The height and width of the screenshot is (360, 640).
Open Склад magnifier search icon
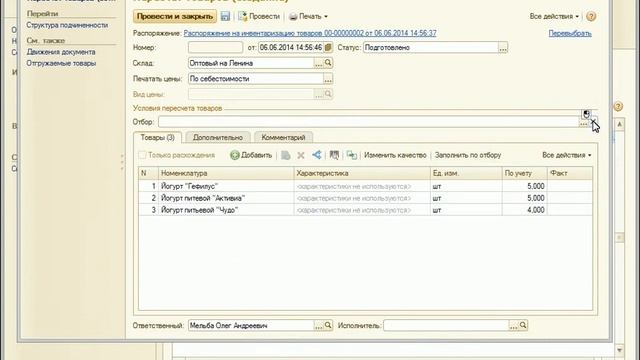(x=328, y=63)
